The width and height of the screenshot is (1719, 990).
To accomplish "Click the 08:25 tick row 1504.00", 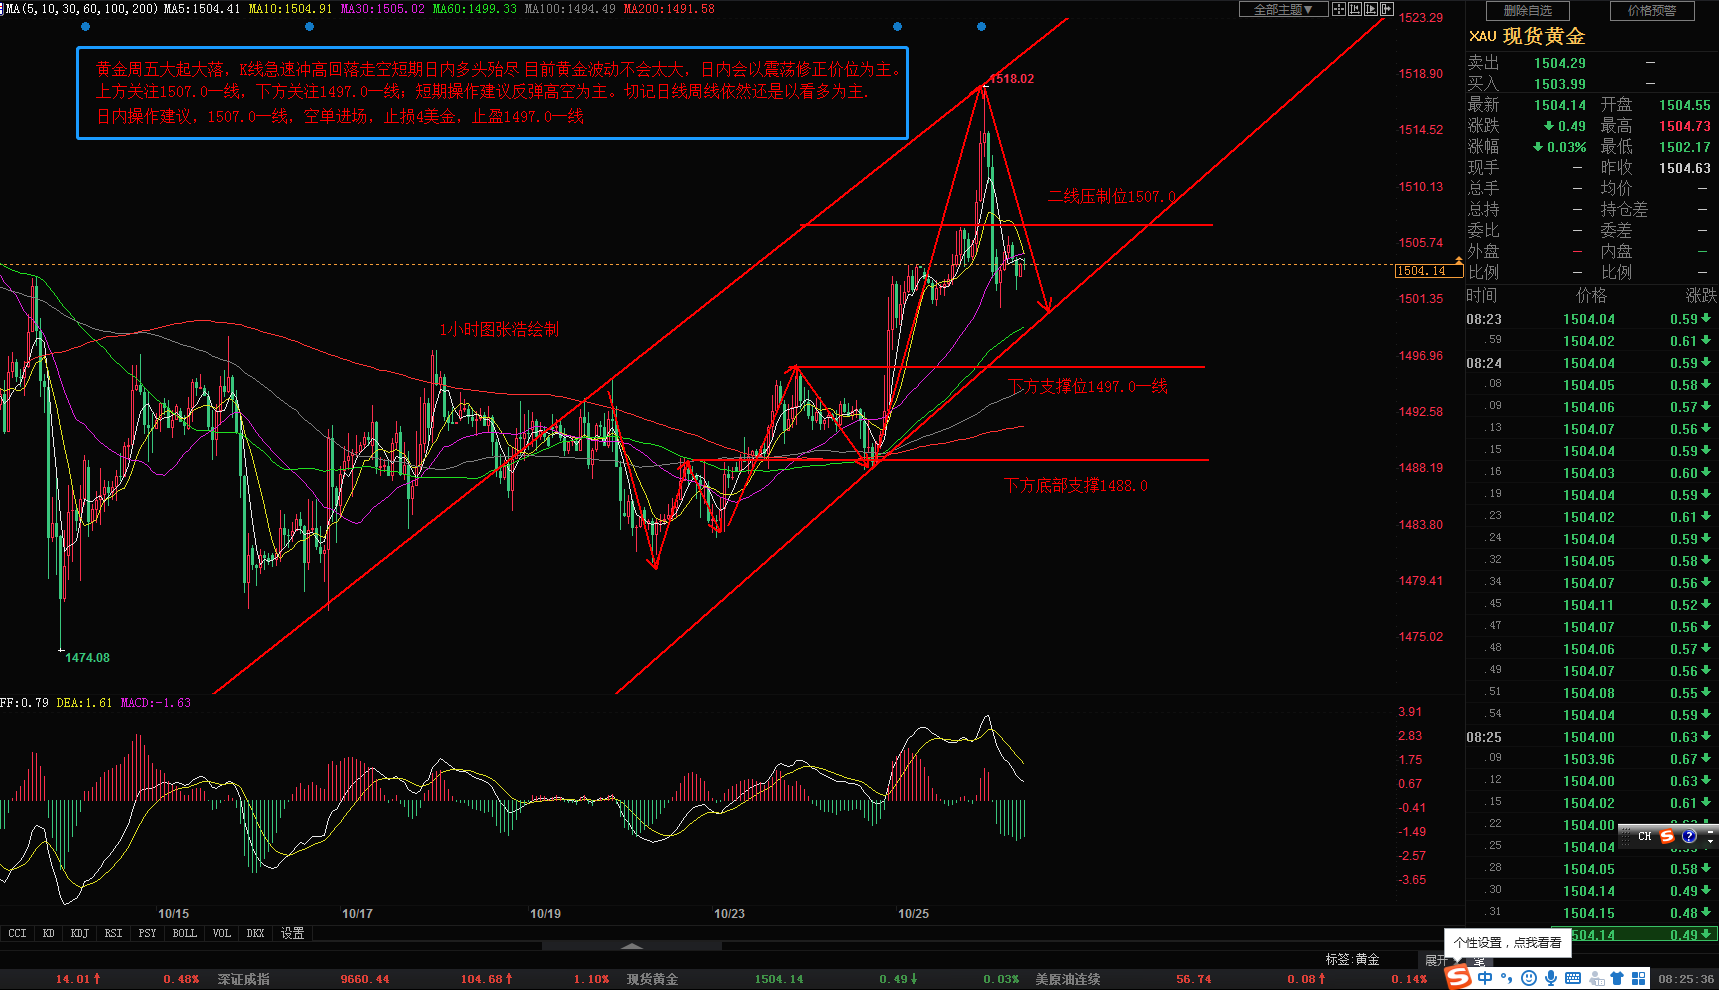I will pos(1590,737).
